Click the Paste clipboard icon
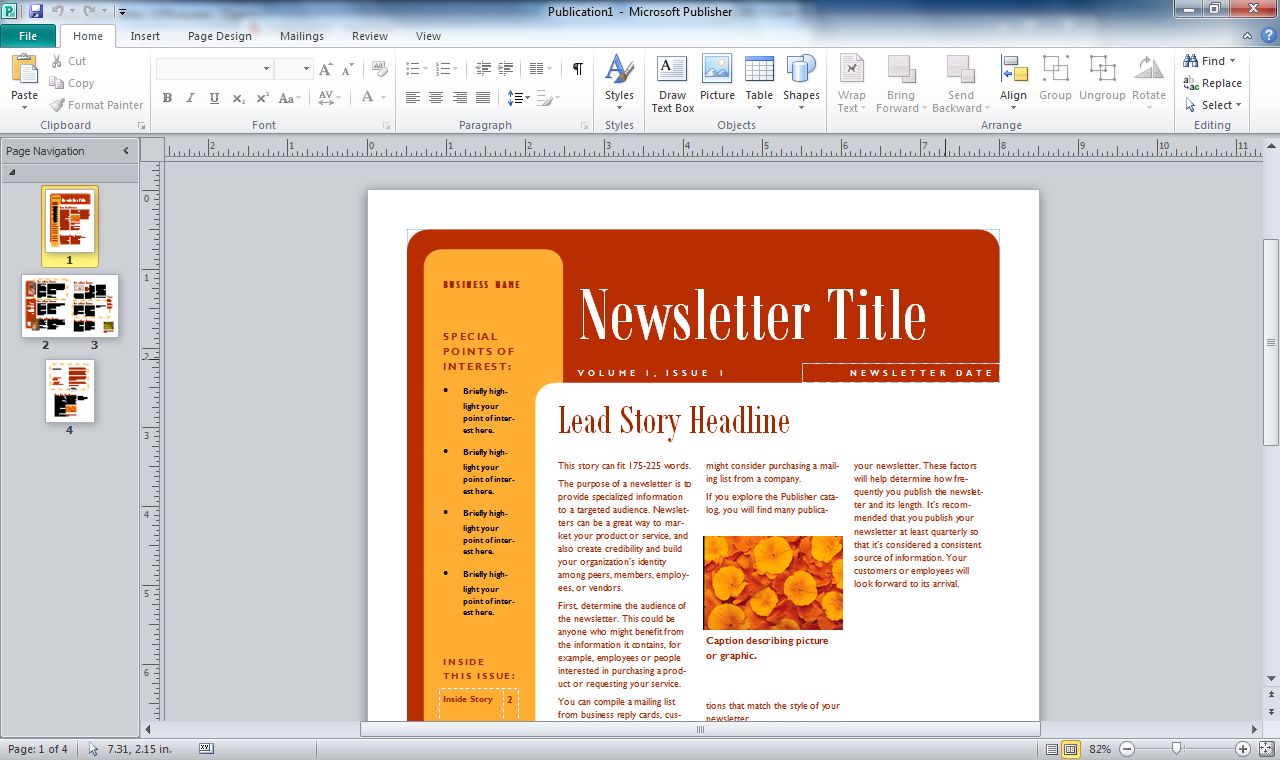 coord(24,80)
